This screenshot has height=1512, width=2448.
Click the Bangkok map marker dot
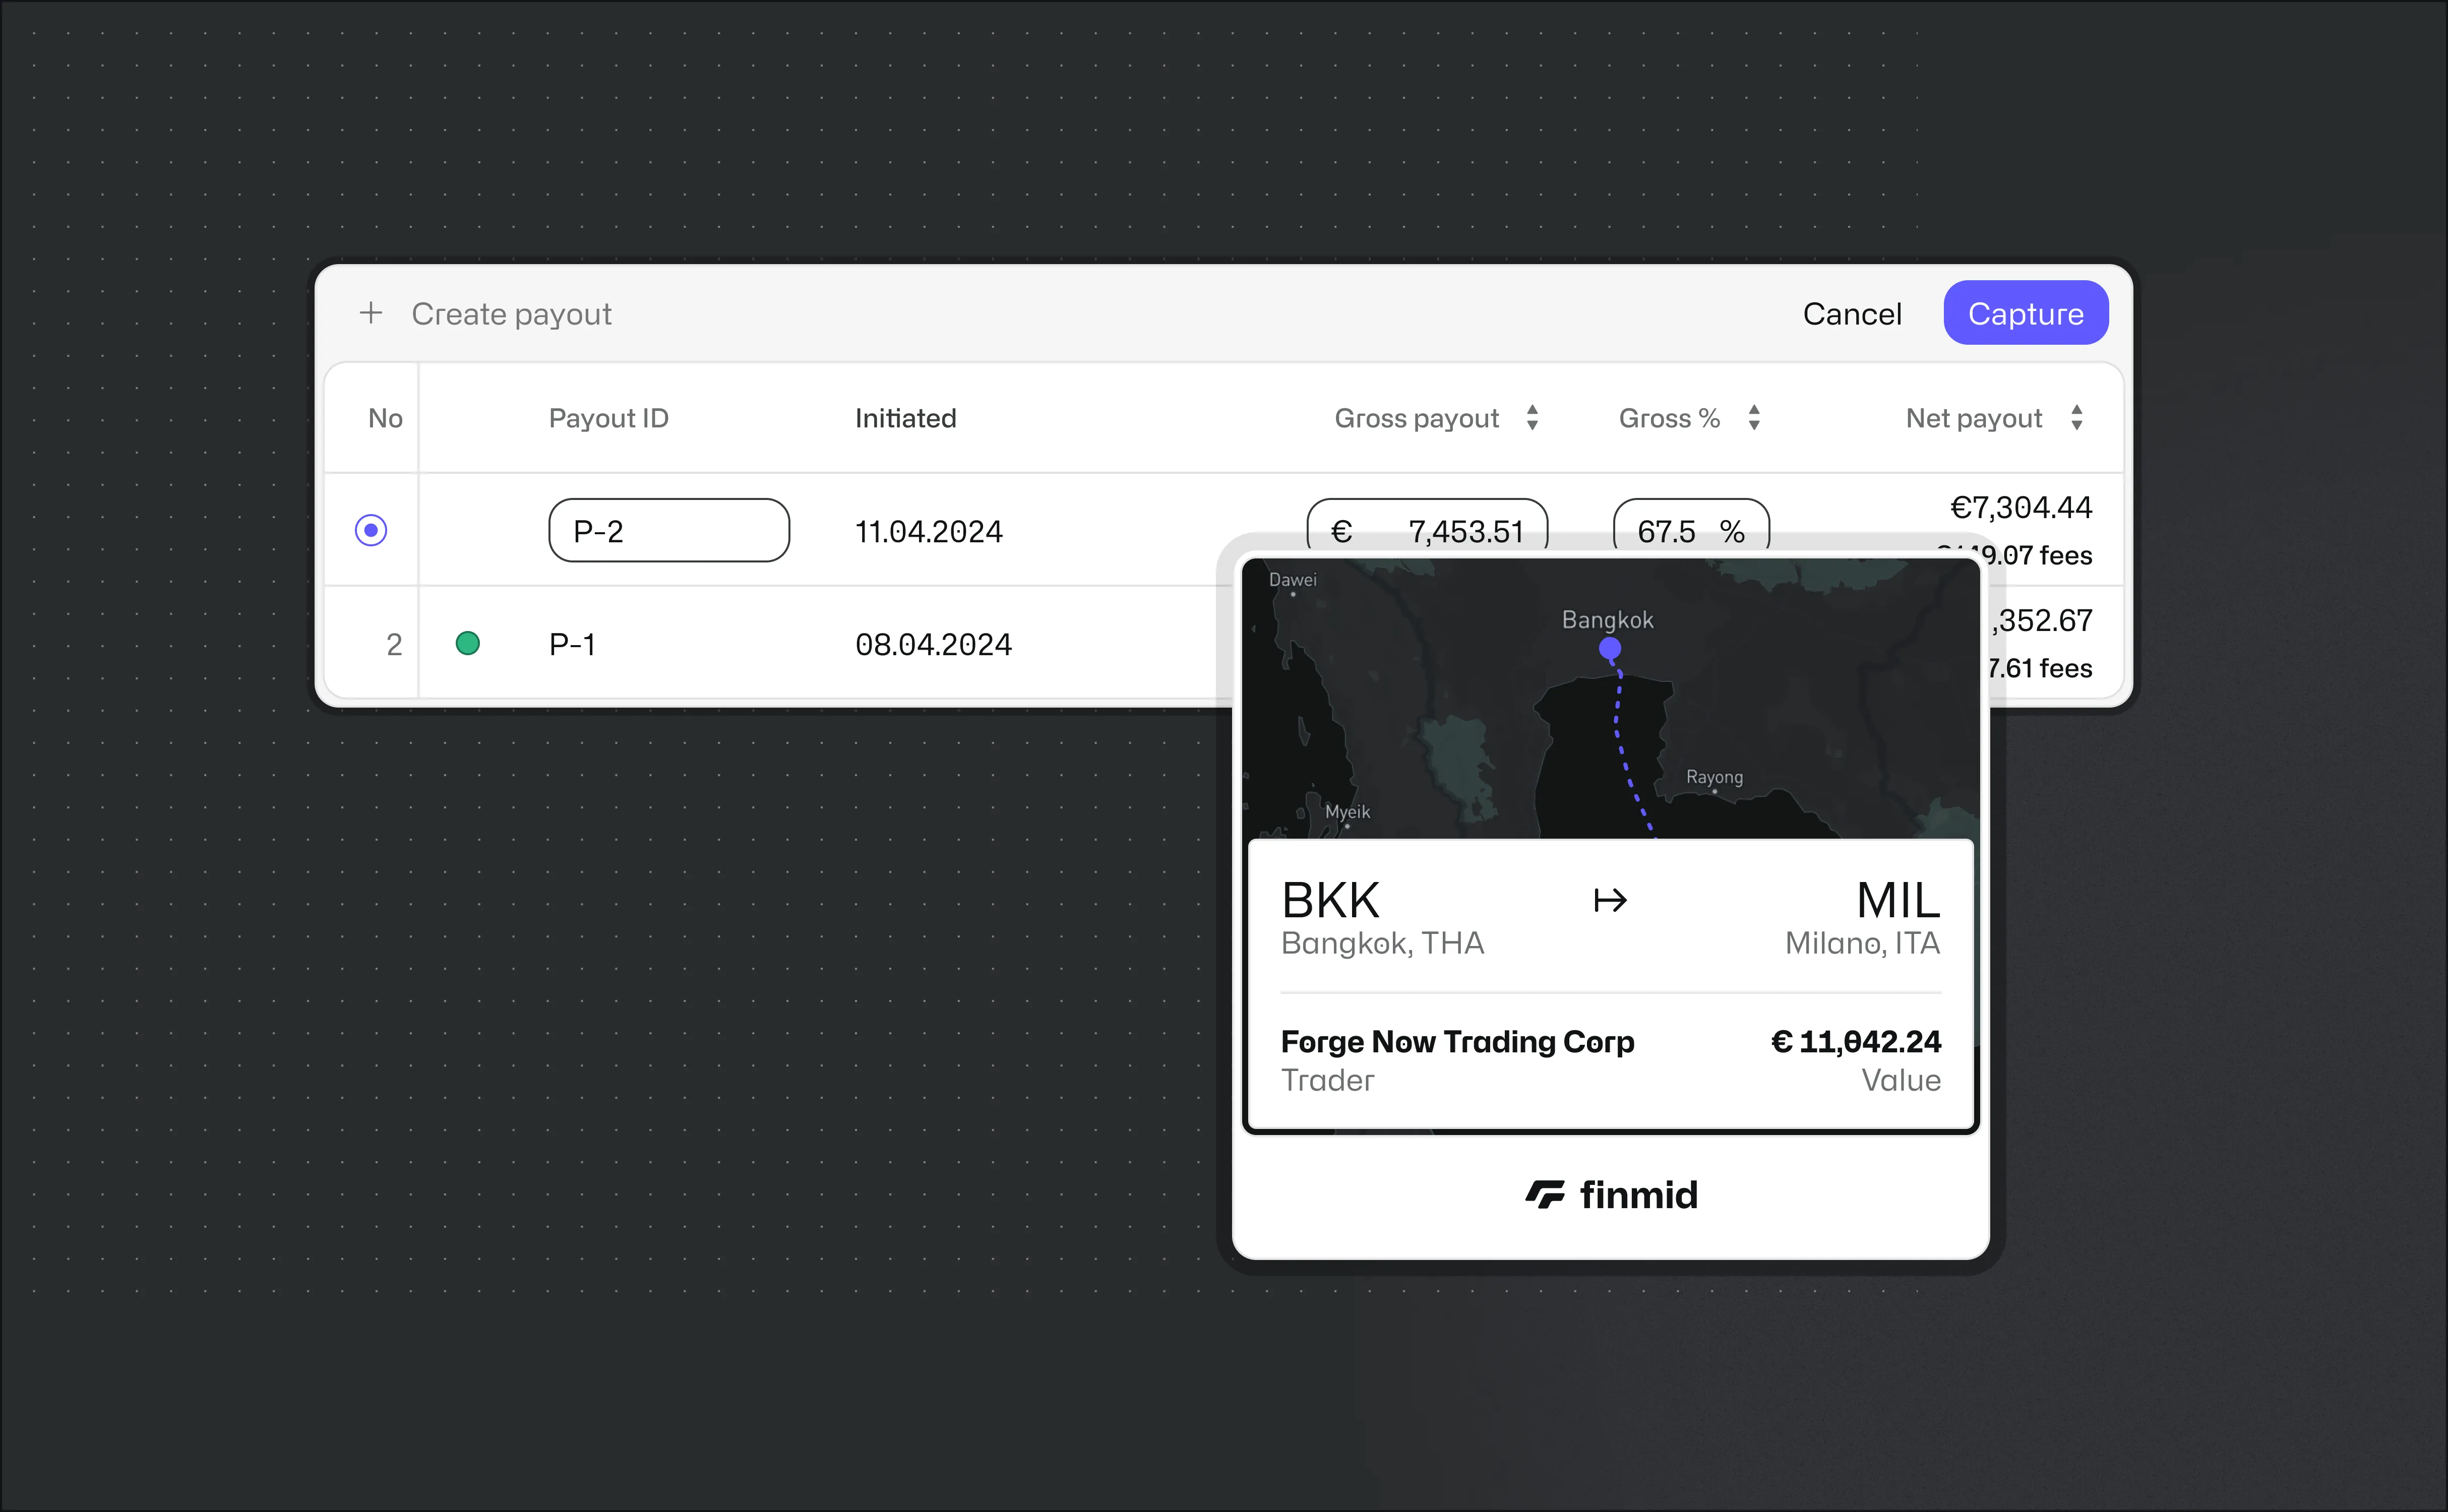point(1609,648)
